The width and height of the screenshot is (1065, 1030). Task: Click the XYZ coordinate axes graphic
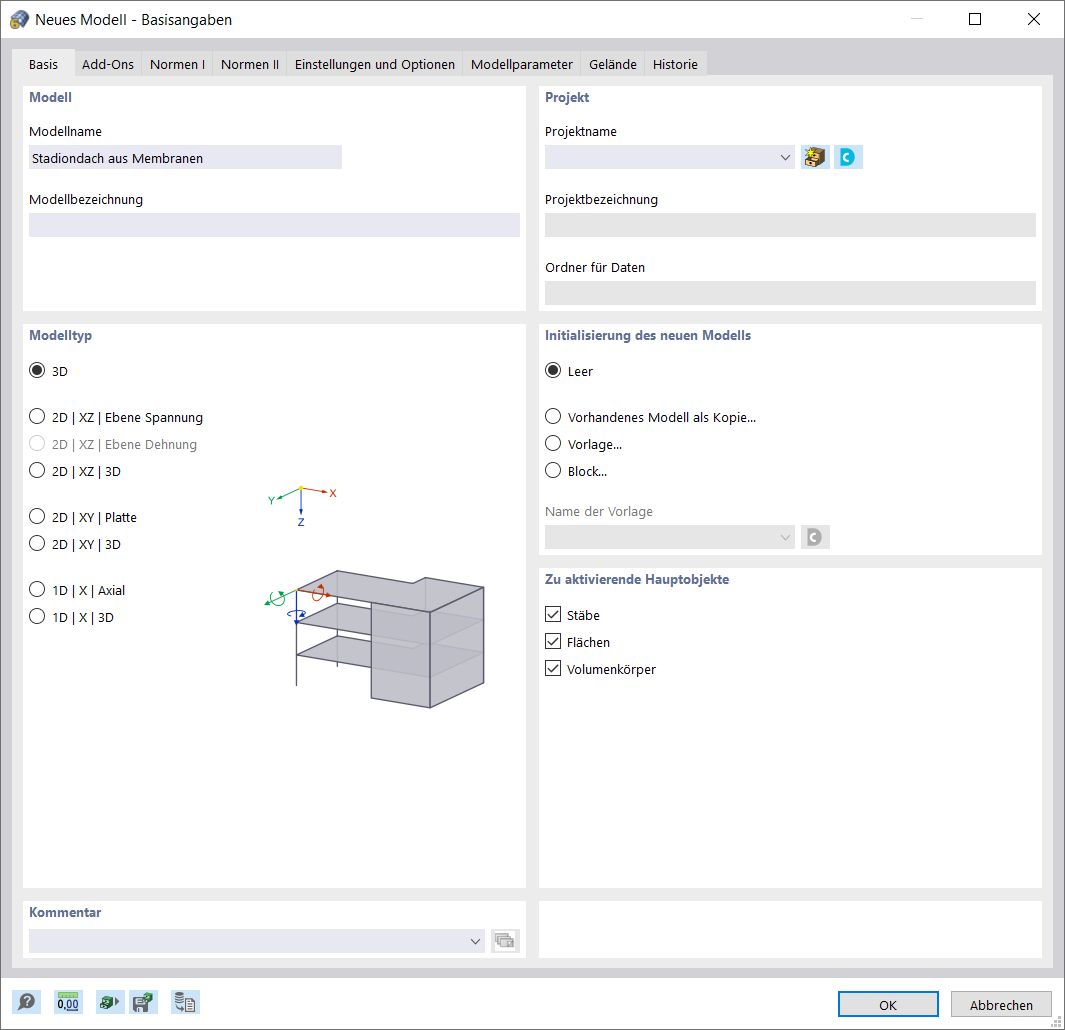[x=302, y=506]
